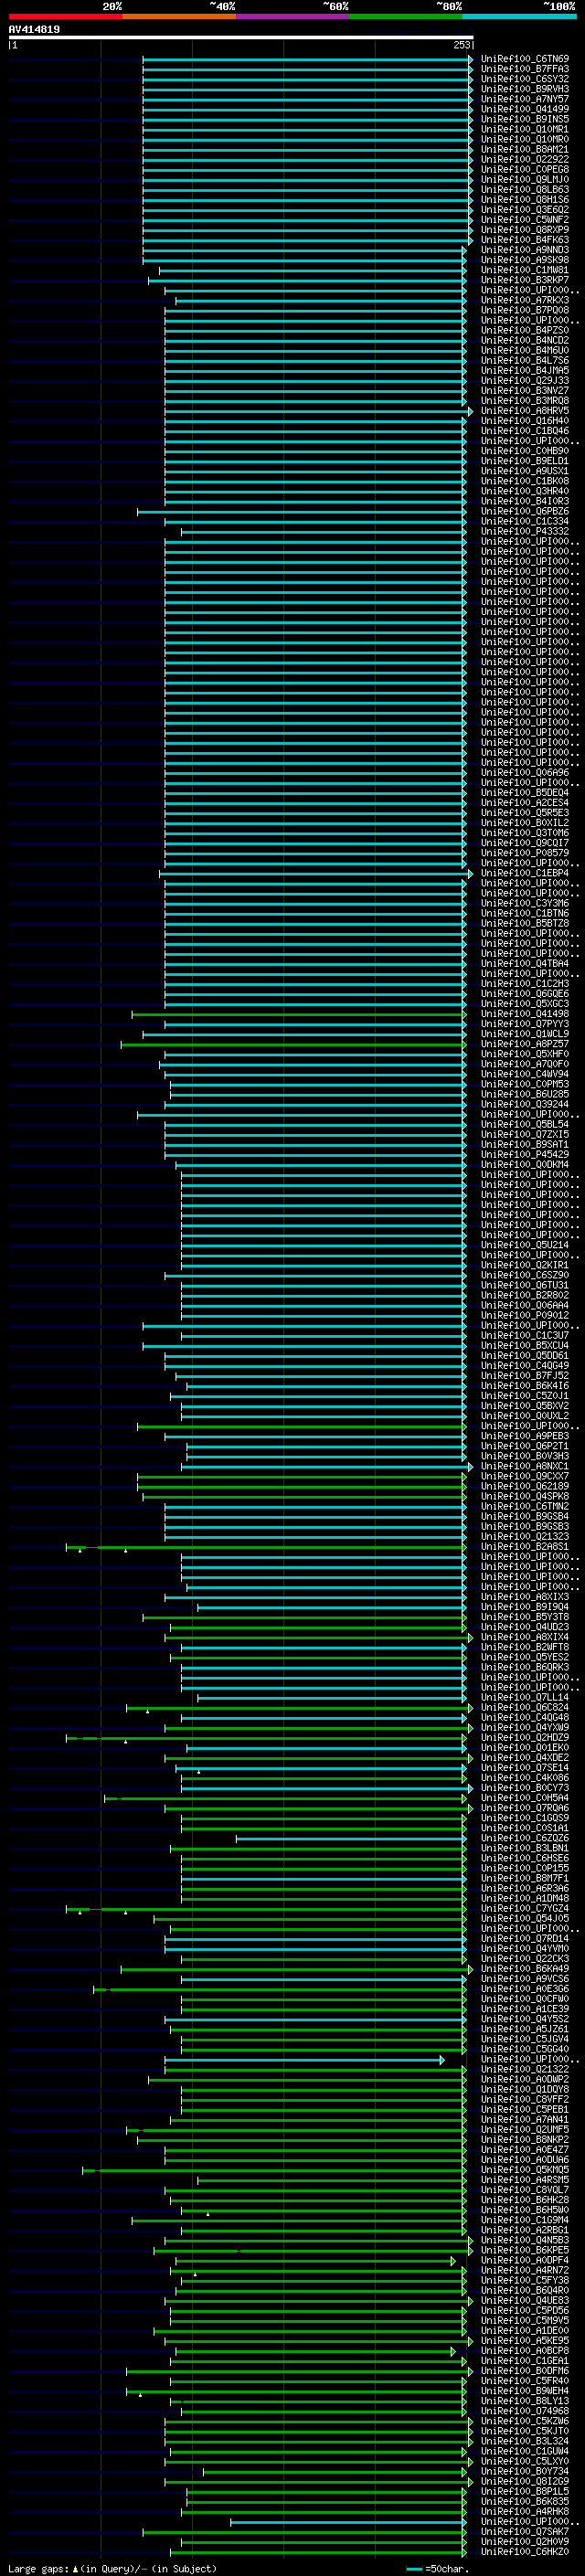Select hit label UniRef100_C1MW81
Viewport: 585px width, 2576px height.
pos(525,269)
